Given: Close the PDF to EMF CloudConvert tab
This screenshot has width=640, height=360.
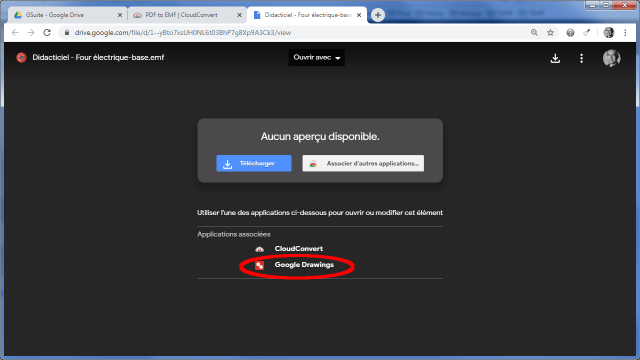Looking at the screenshot, I should (239, 15).
